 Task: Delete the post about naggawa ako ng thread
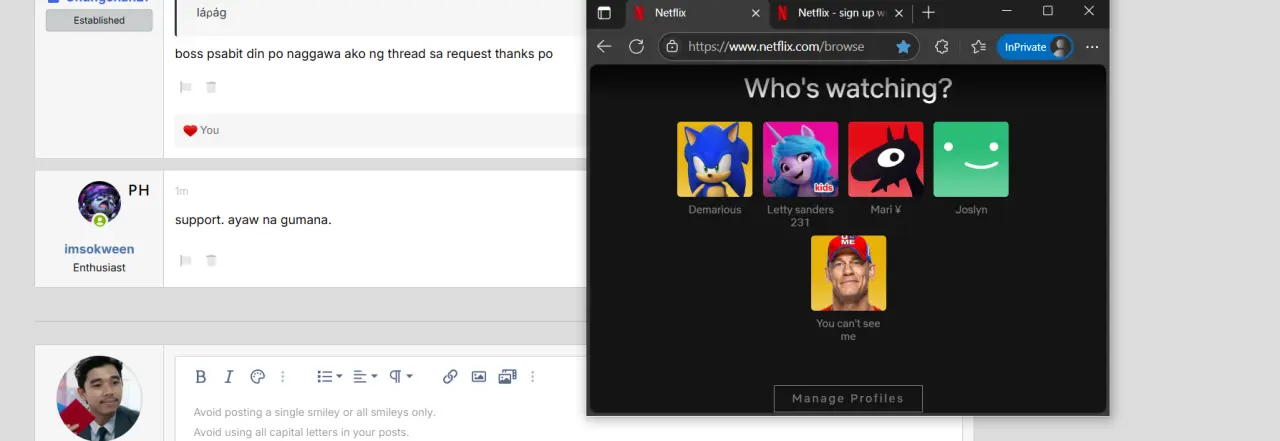[211, 87]
